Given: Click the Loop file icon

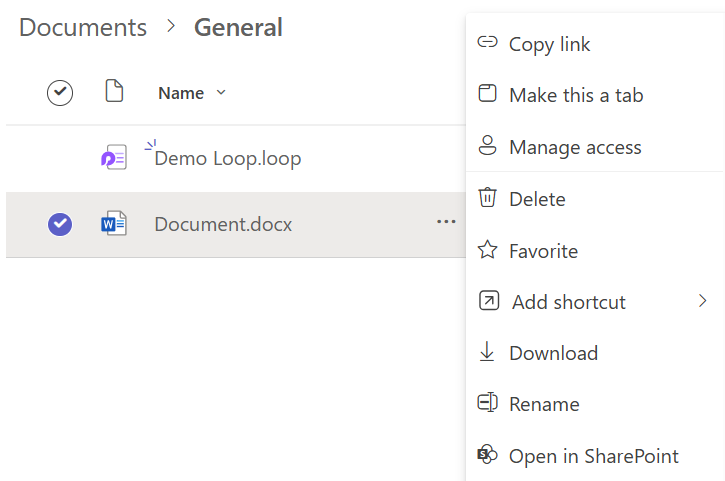Looking at the screenshot, I should click(x=114, y=158).
